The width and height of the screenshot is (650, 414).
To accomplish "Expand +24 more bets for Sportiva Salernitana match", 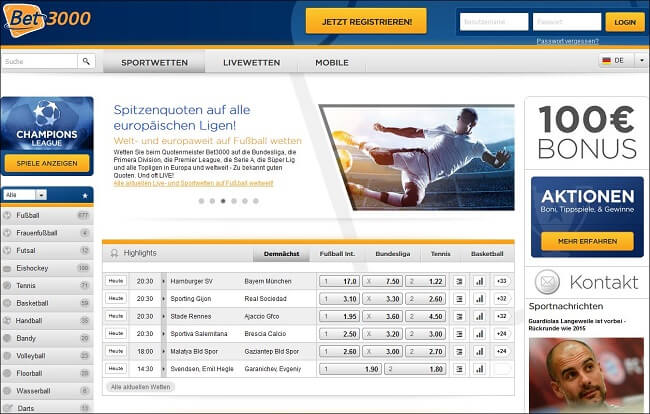I will coord(502,334).
